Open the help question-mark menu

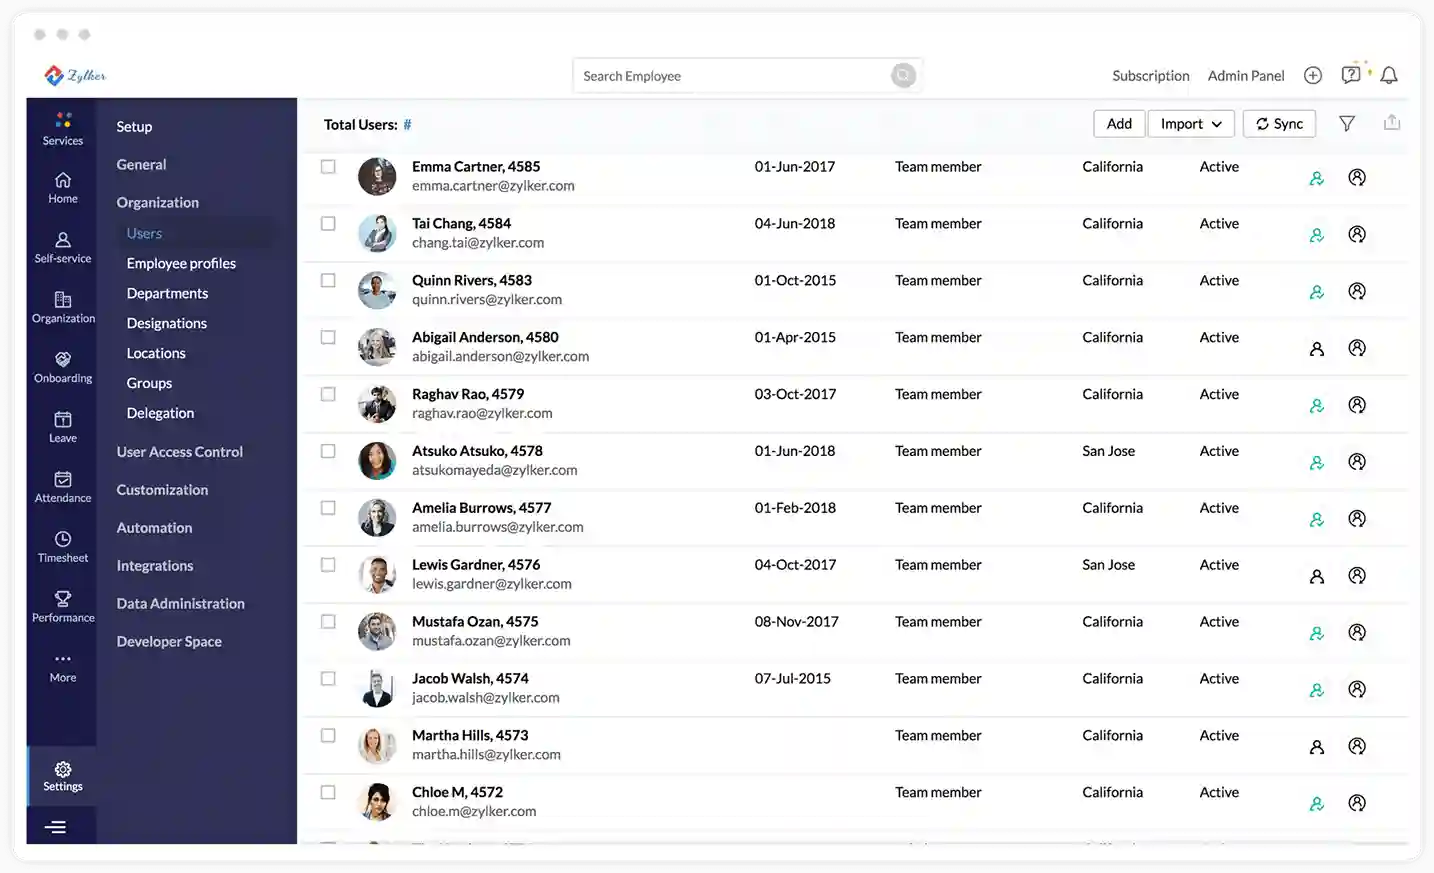[1350, 74]
